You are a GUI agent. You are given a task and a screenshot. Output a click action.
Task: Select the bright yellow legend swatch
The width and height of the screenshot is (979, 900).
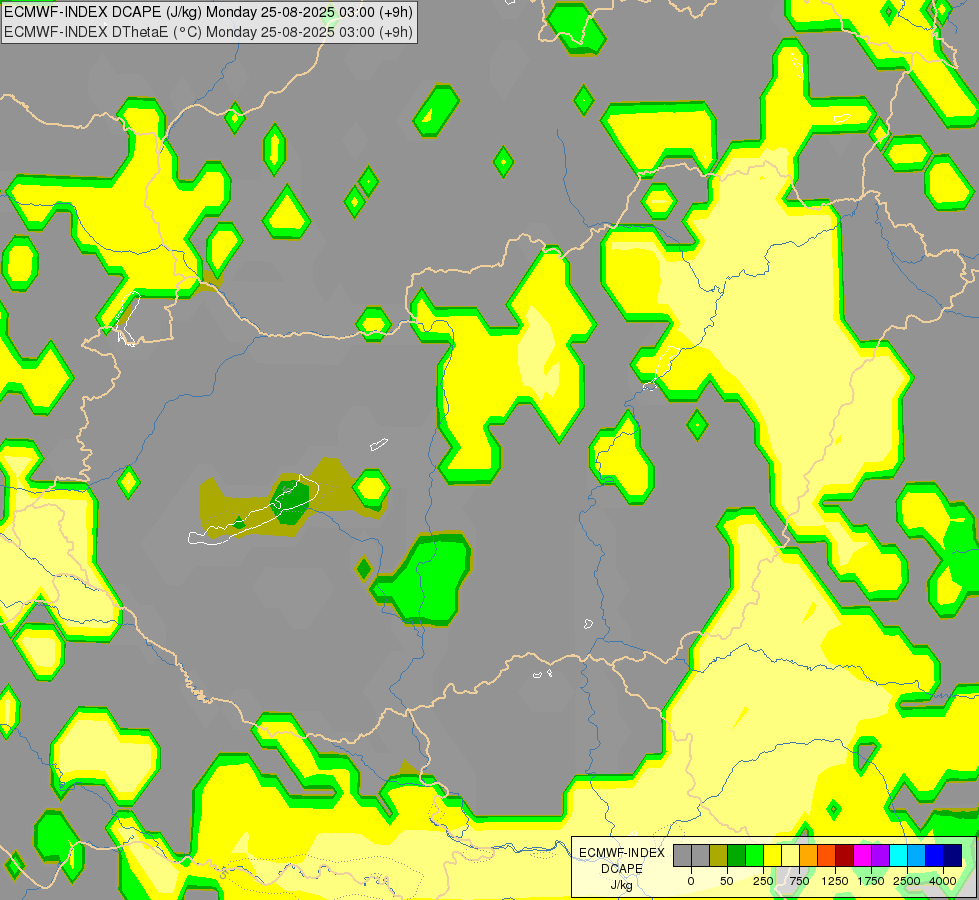point(772,855)
